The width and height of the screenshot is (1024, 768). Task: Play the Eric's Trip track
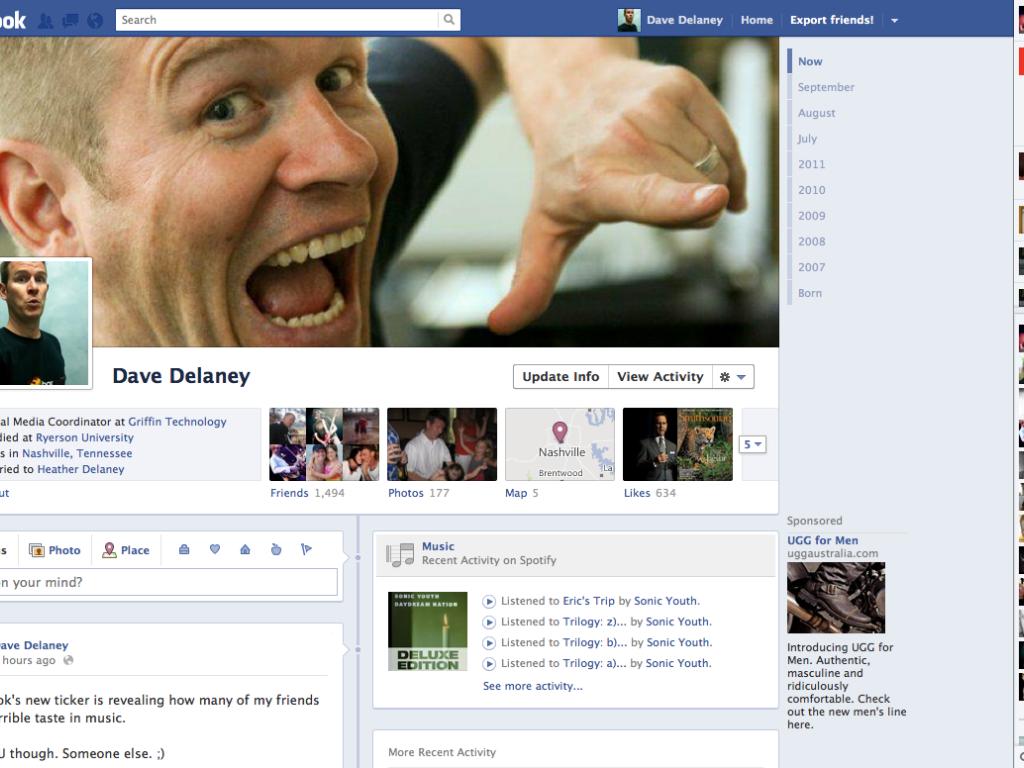coord(489,601)
